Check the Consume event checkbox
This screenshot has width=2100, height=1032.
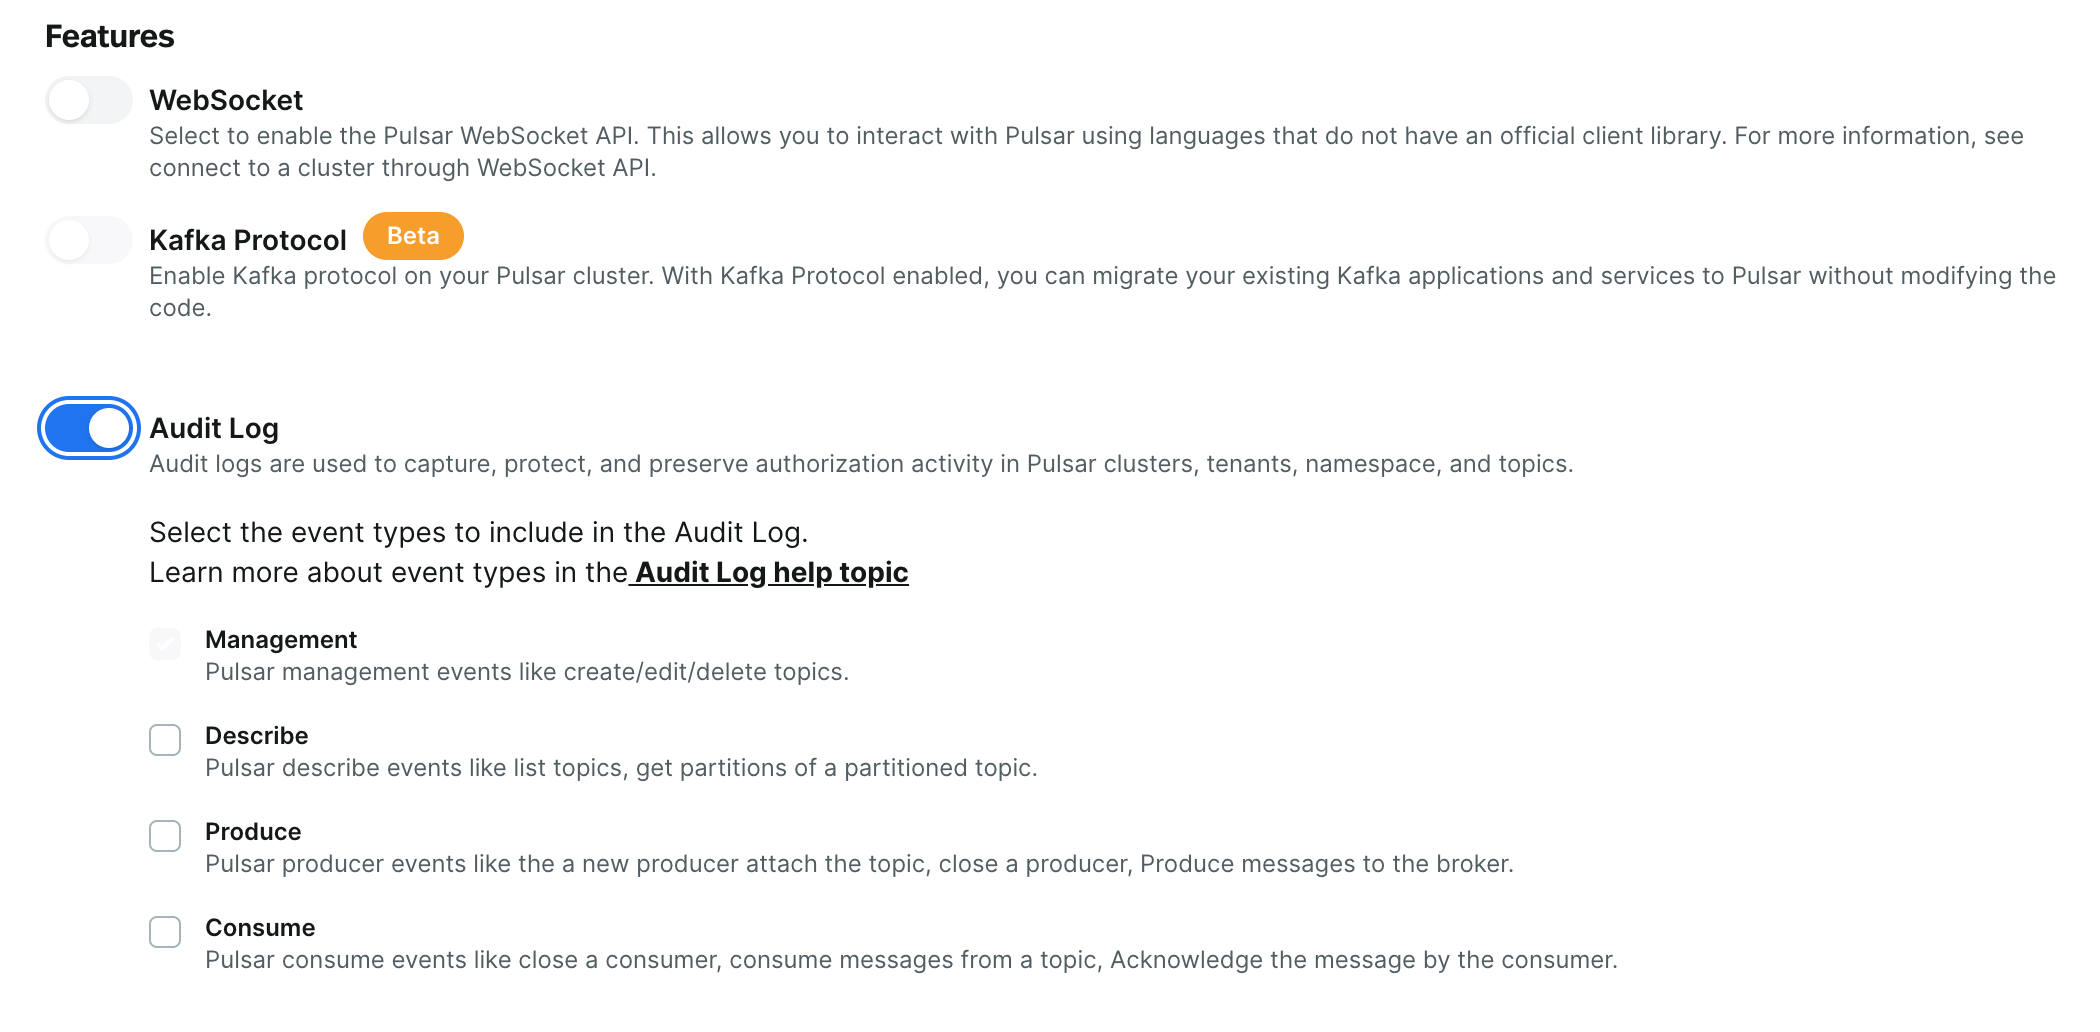click(x=165, y=932)
